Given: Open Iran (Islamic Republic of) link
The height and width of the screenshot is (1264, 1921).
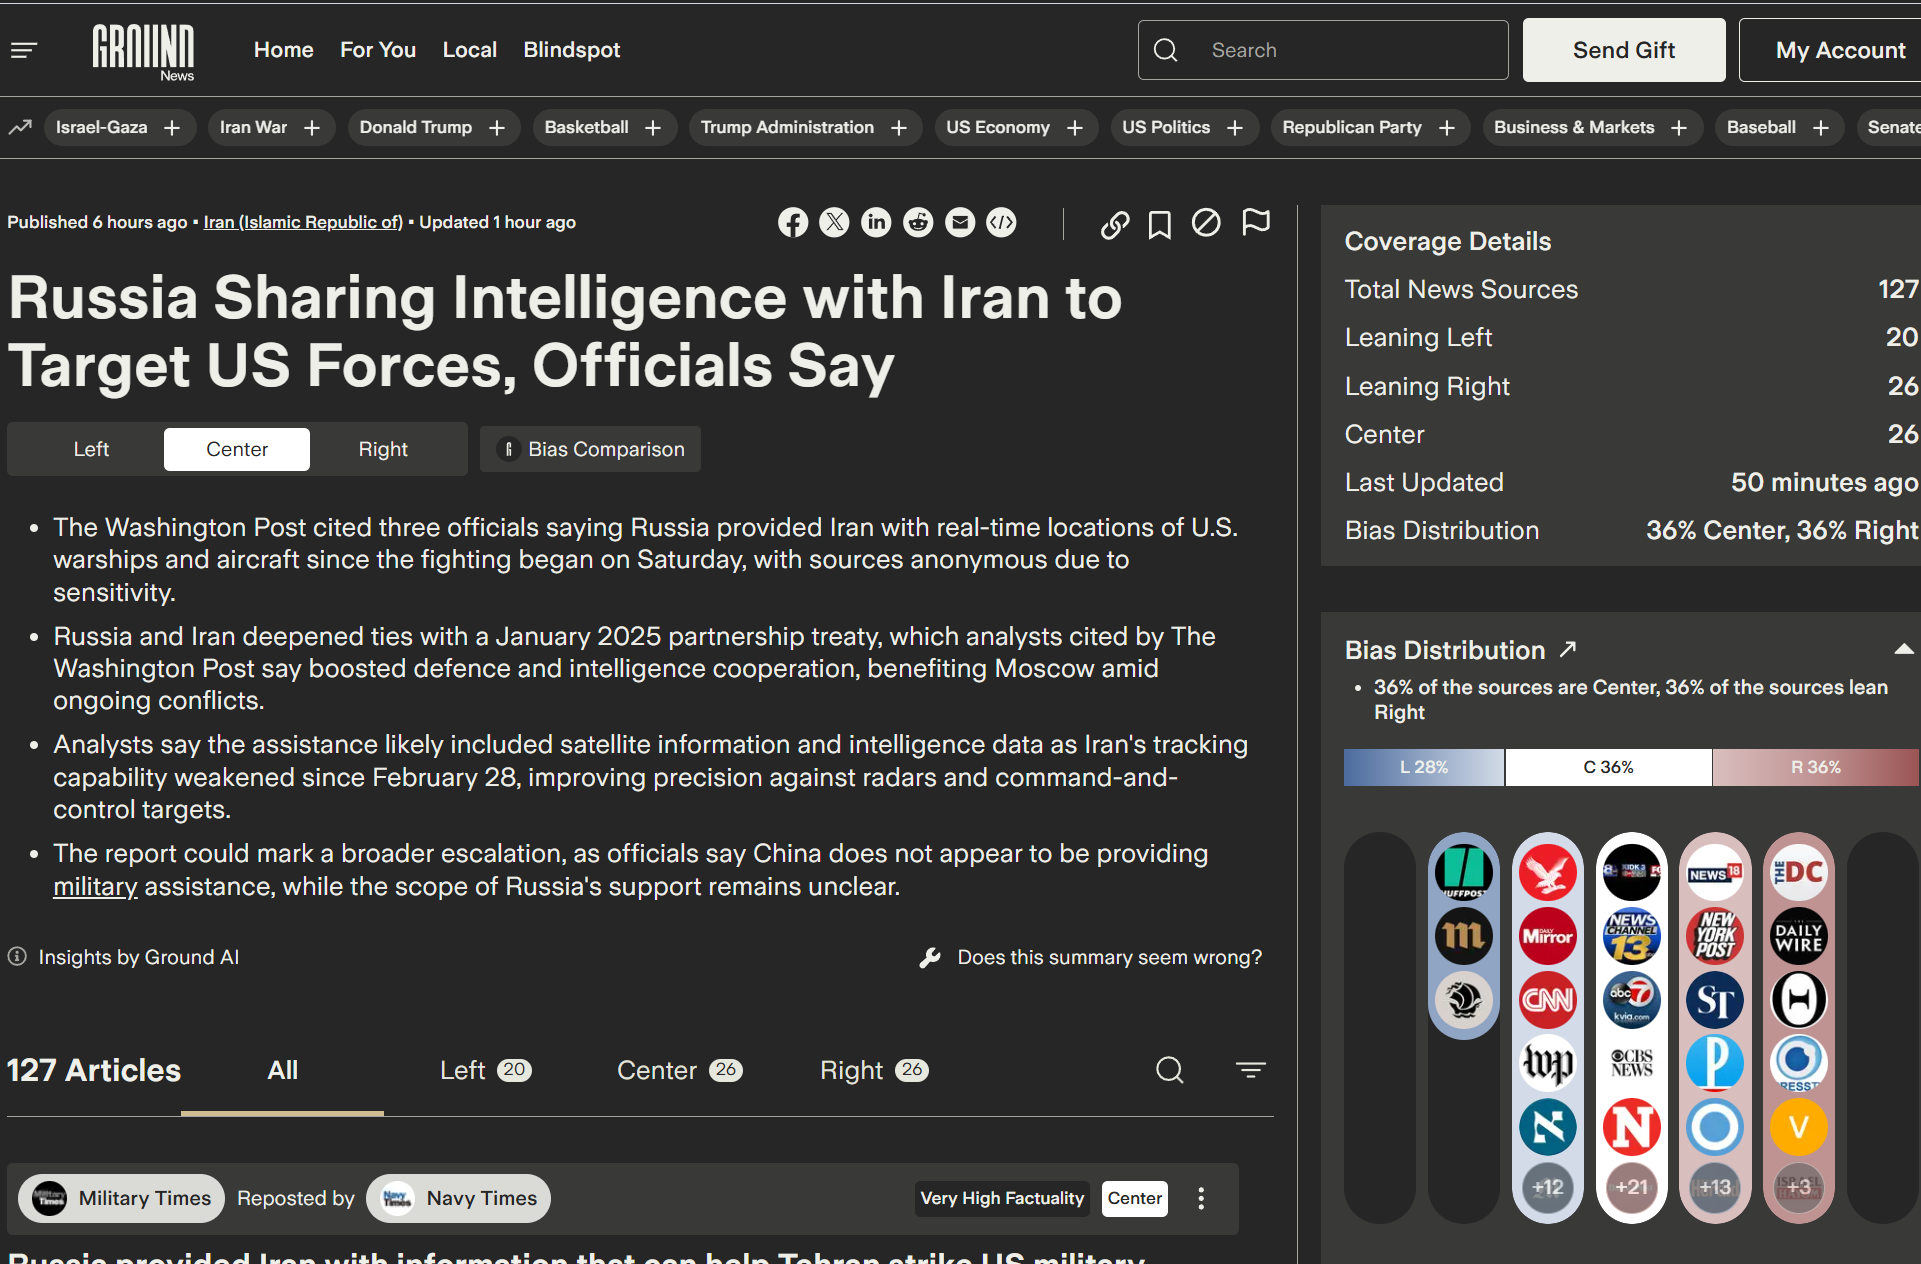Looking at the screenshot, I should point(303,222).
